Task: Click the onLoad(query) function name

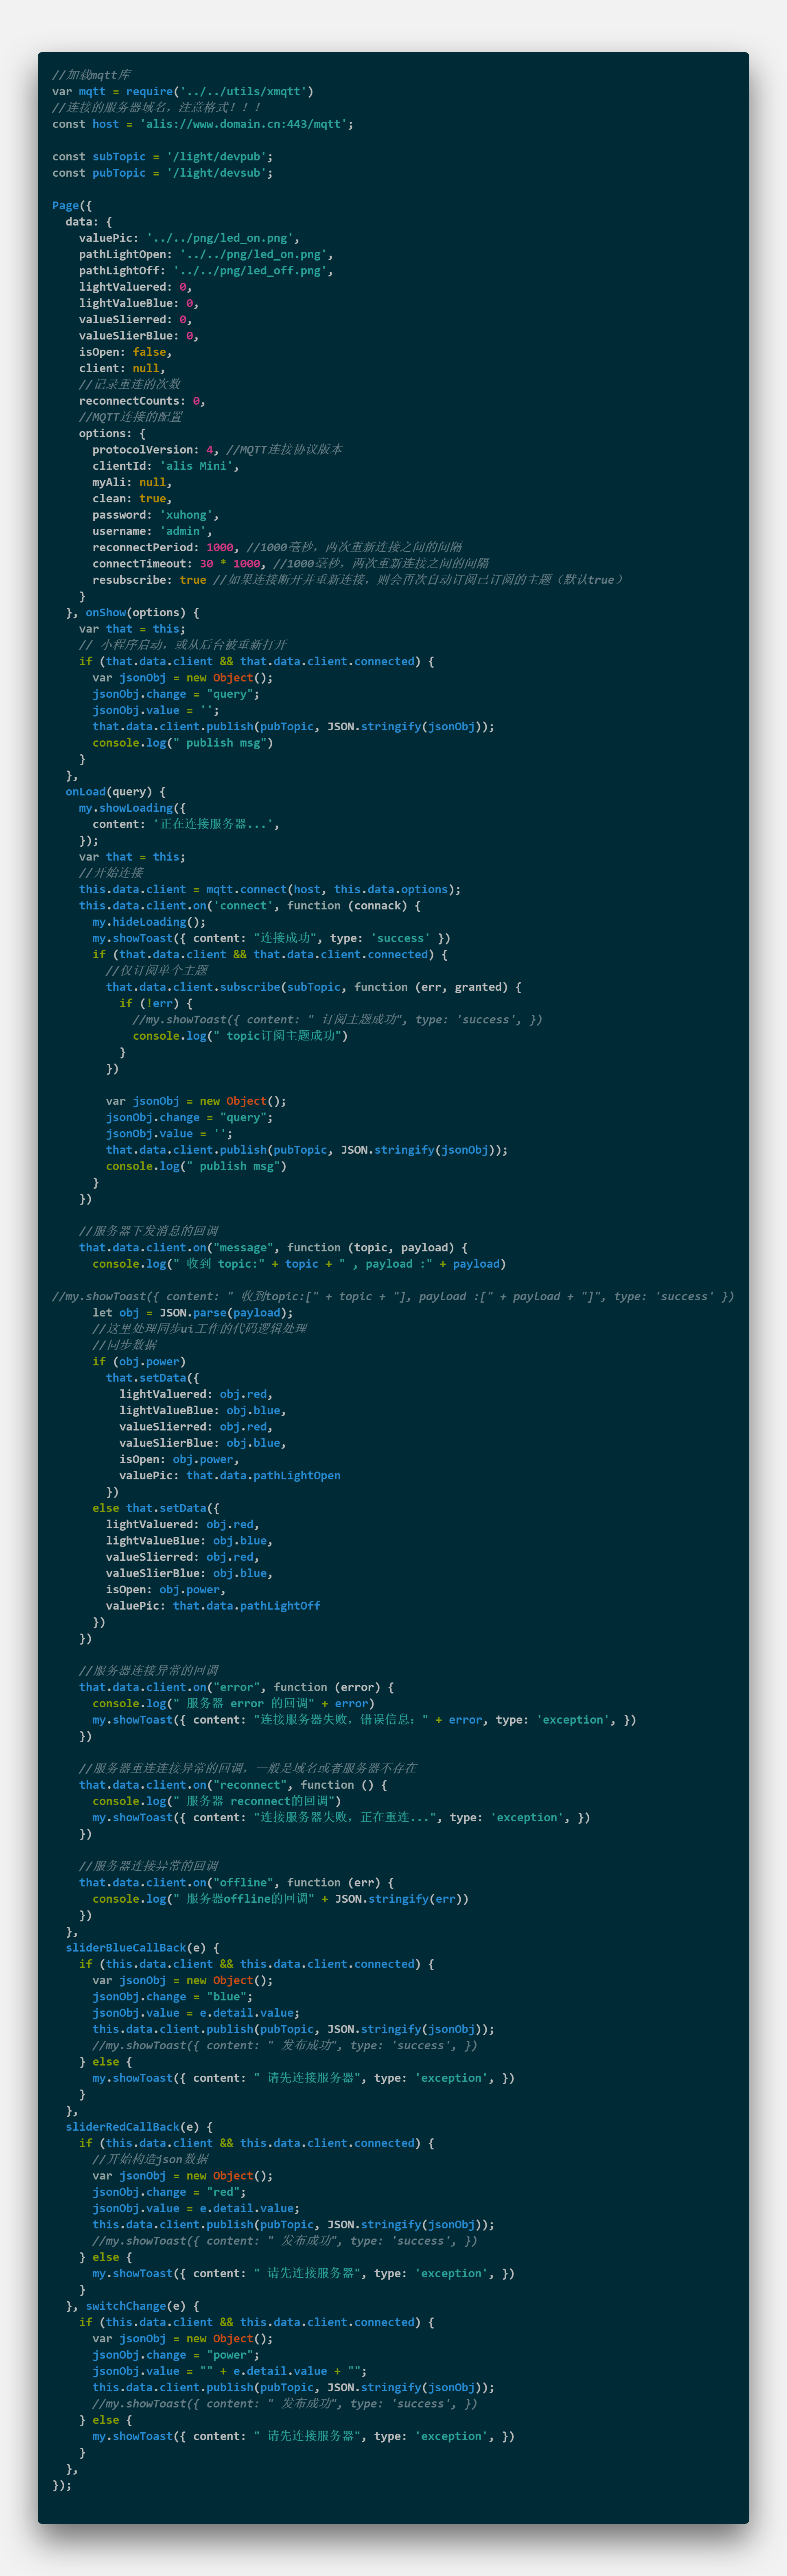Action: tap(85, 791)
